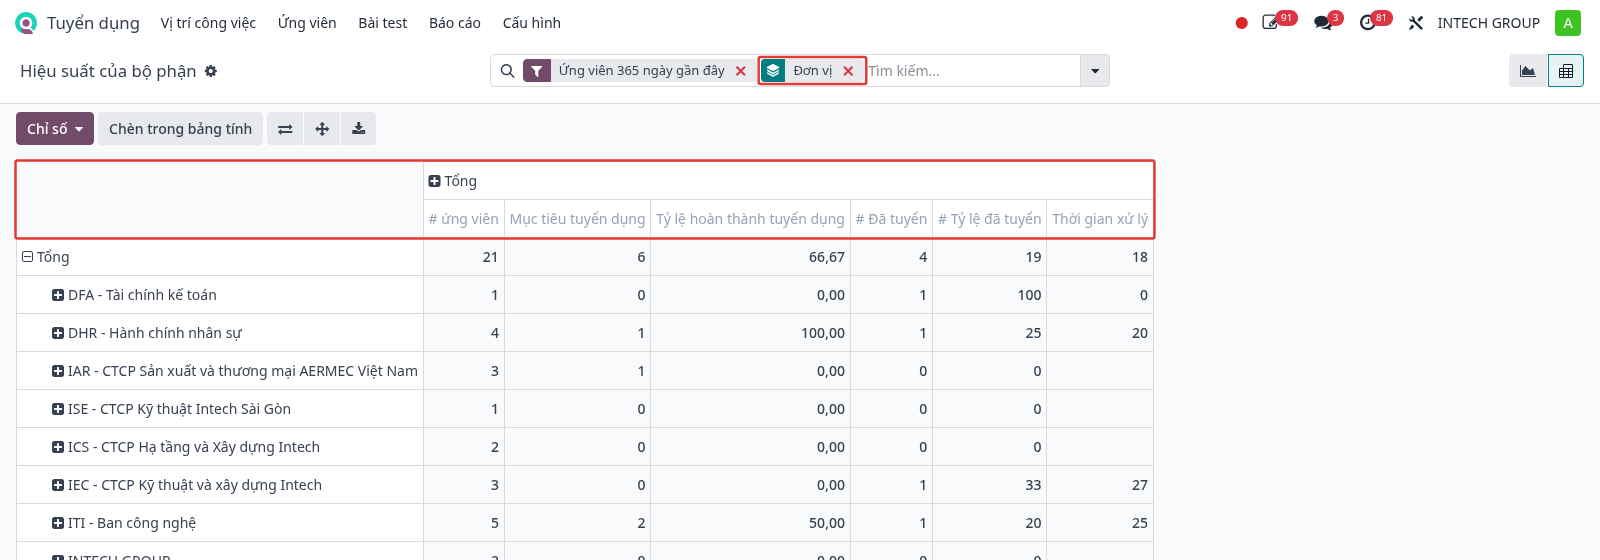Click DHR row completion cell 100,00

click(750, 333)
